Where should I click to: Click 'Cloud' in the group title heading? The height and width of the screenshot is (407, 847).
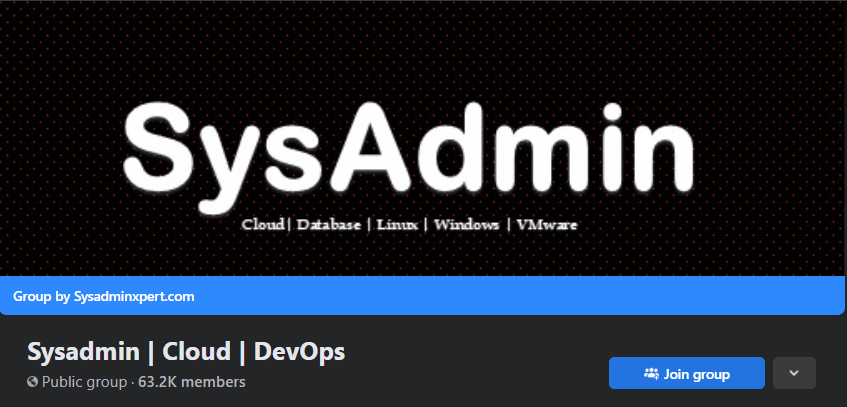197,351
